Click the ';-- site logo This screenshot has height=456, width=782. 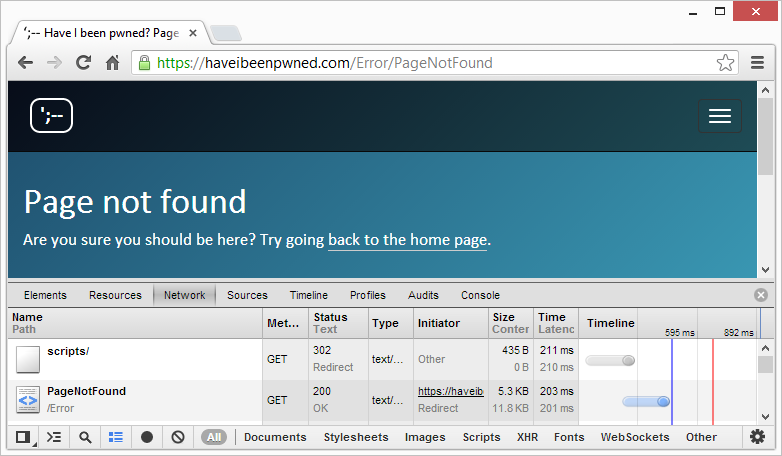tap(51, 116)
